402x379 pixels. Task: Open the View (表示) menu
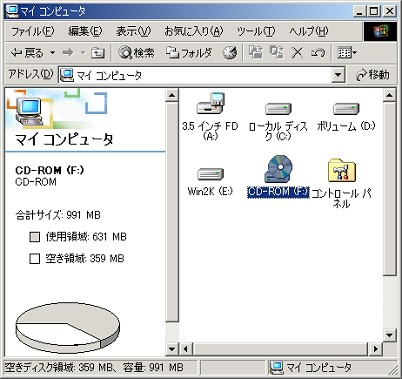pos(133,31)
